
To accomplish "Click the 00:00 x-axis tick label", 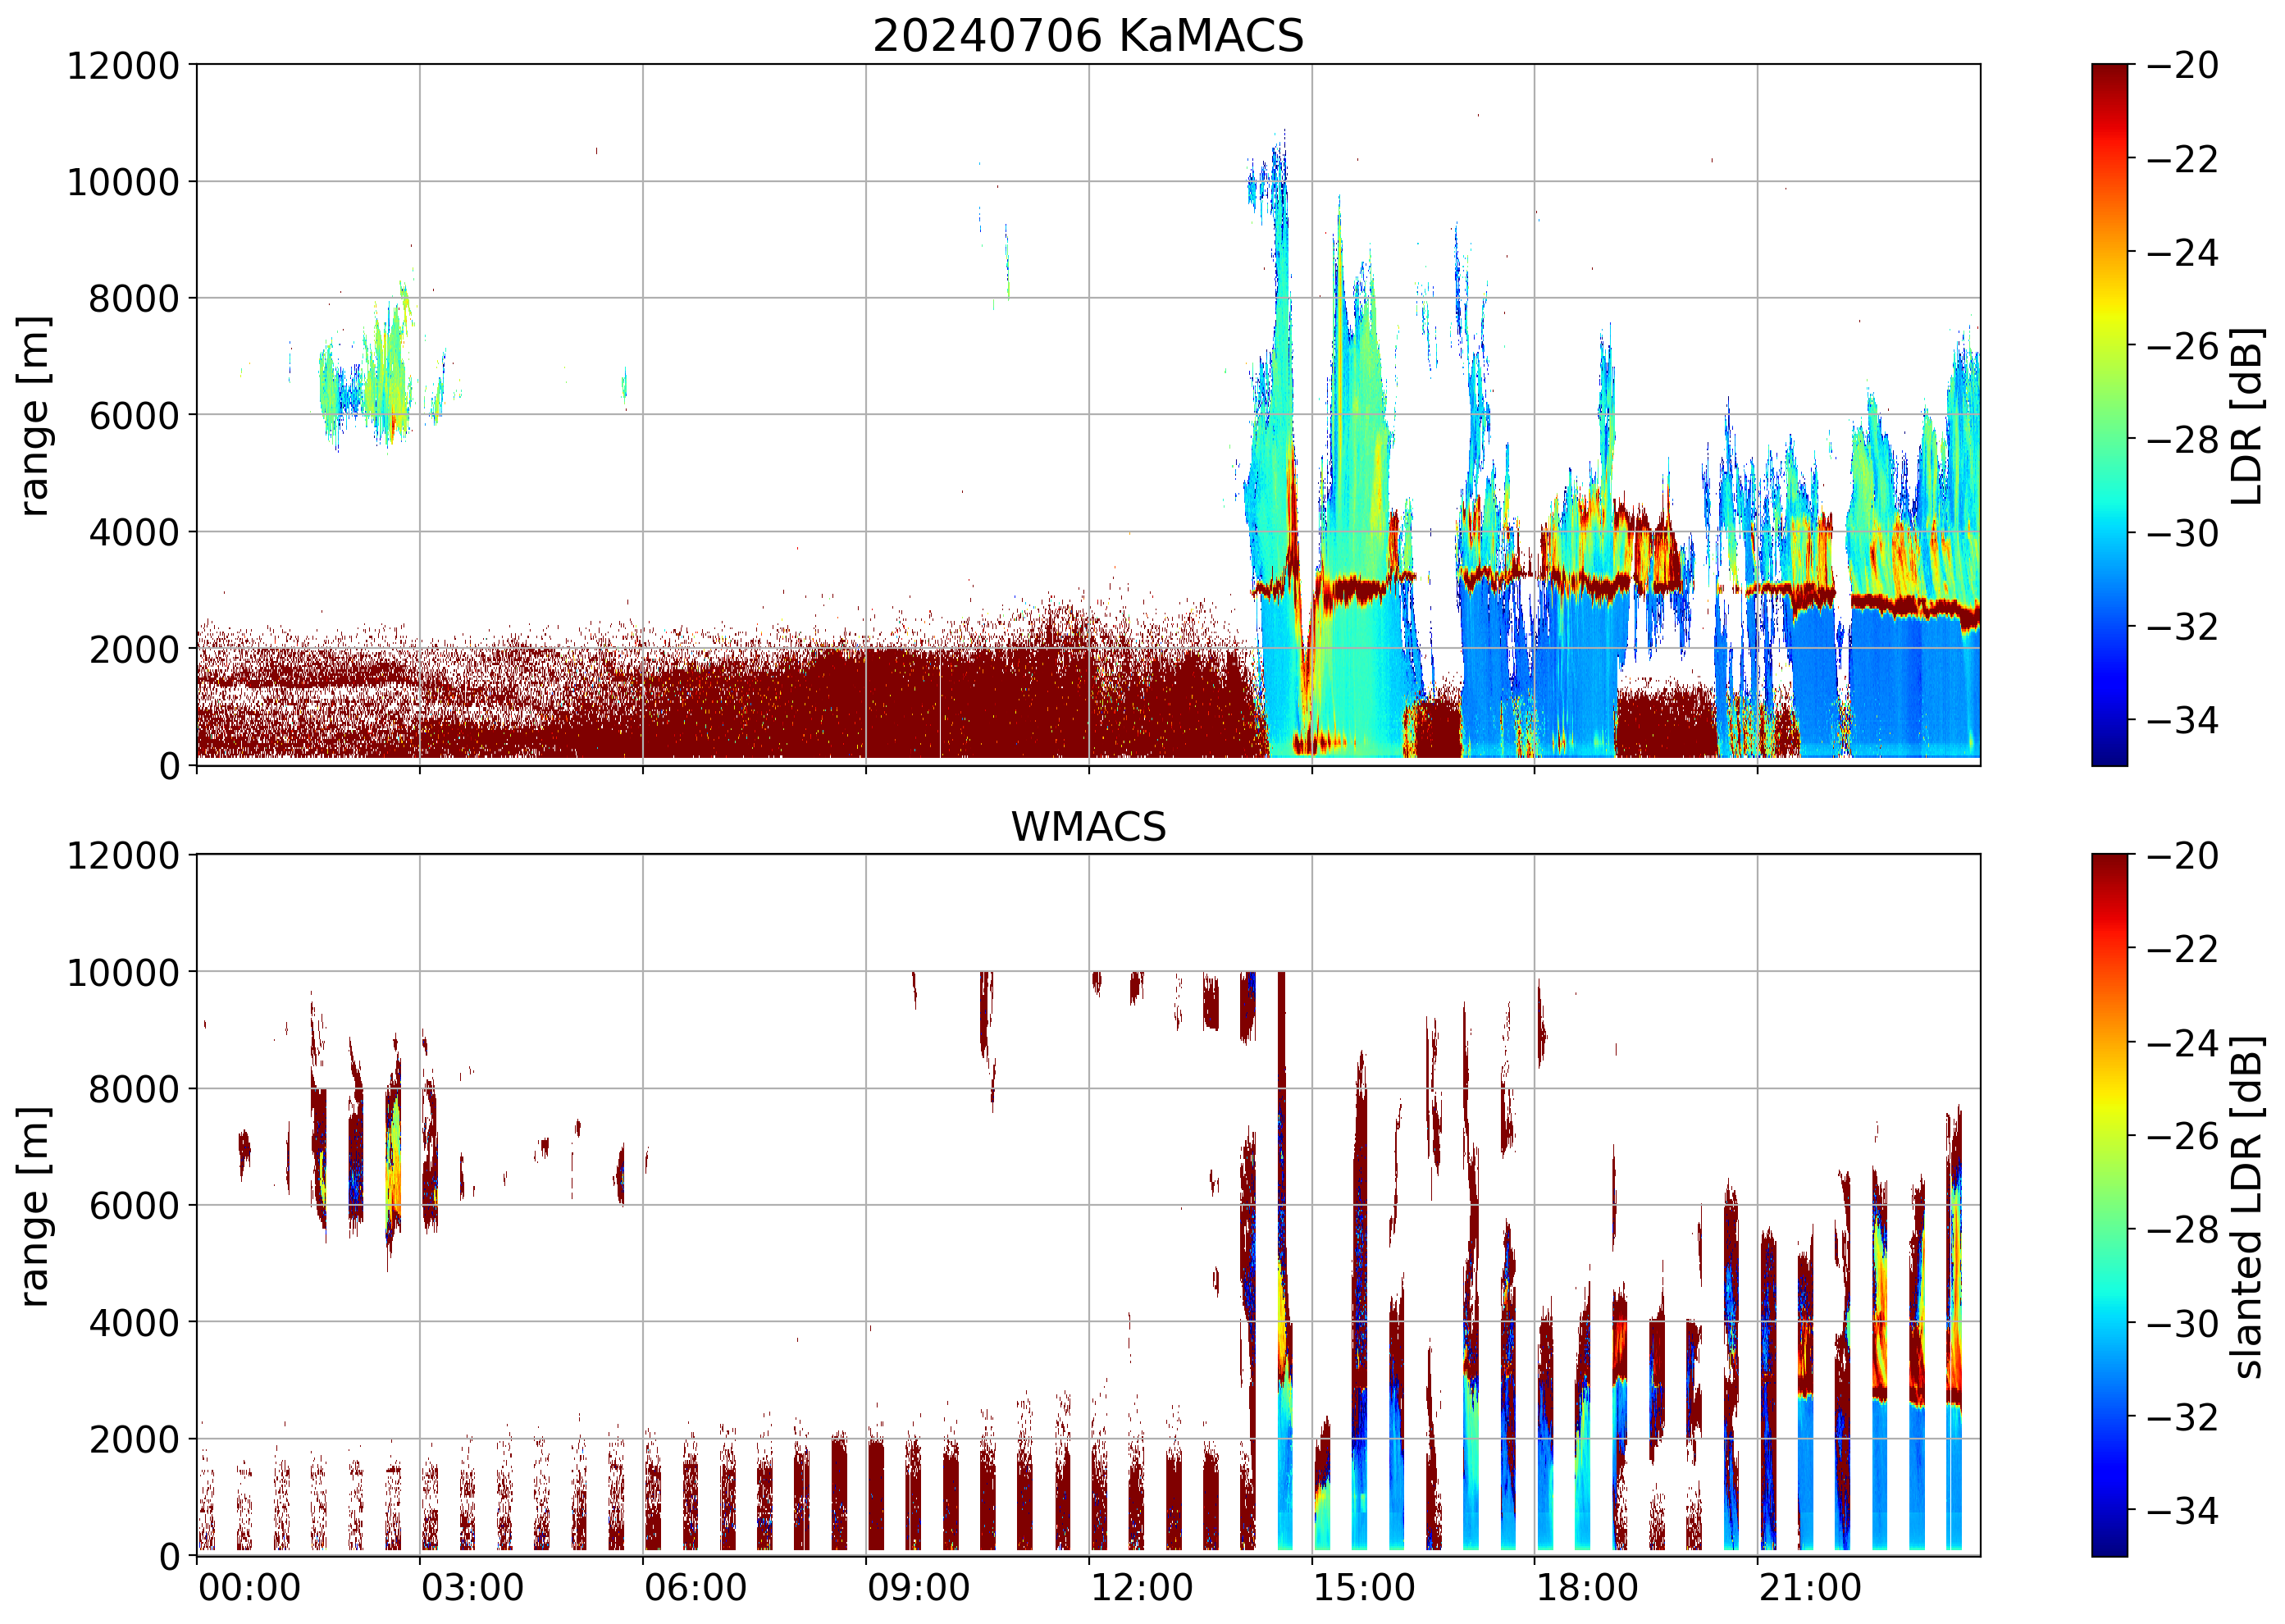I will [x=249, y=1588].
